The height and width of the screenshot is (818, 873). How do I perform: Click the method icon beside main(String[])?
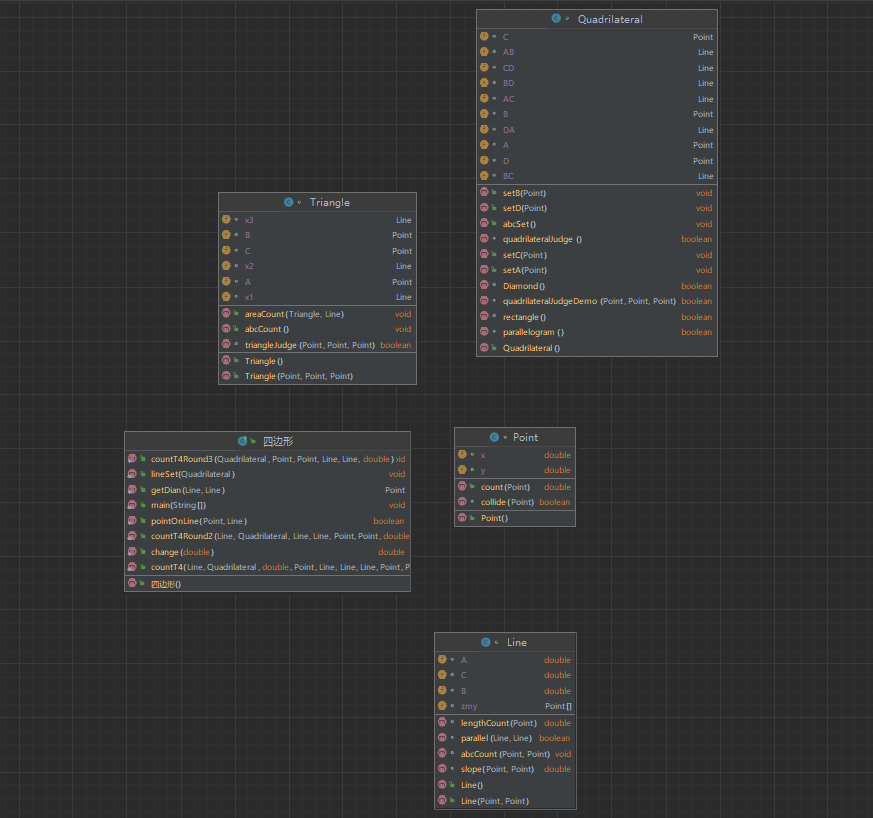click(x=132, y=505)
